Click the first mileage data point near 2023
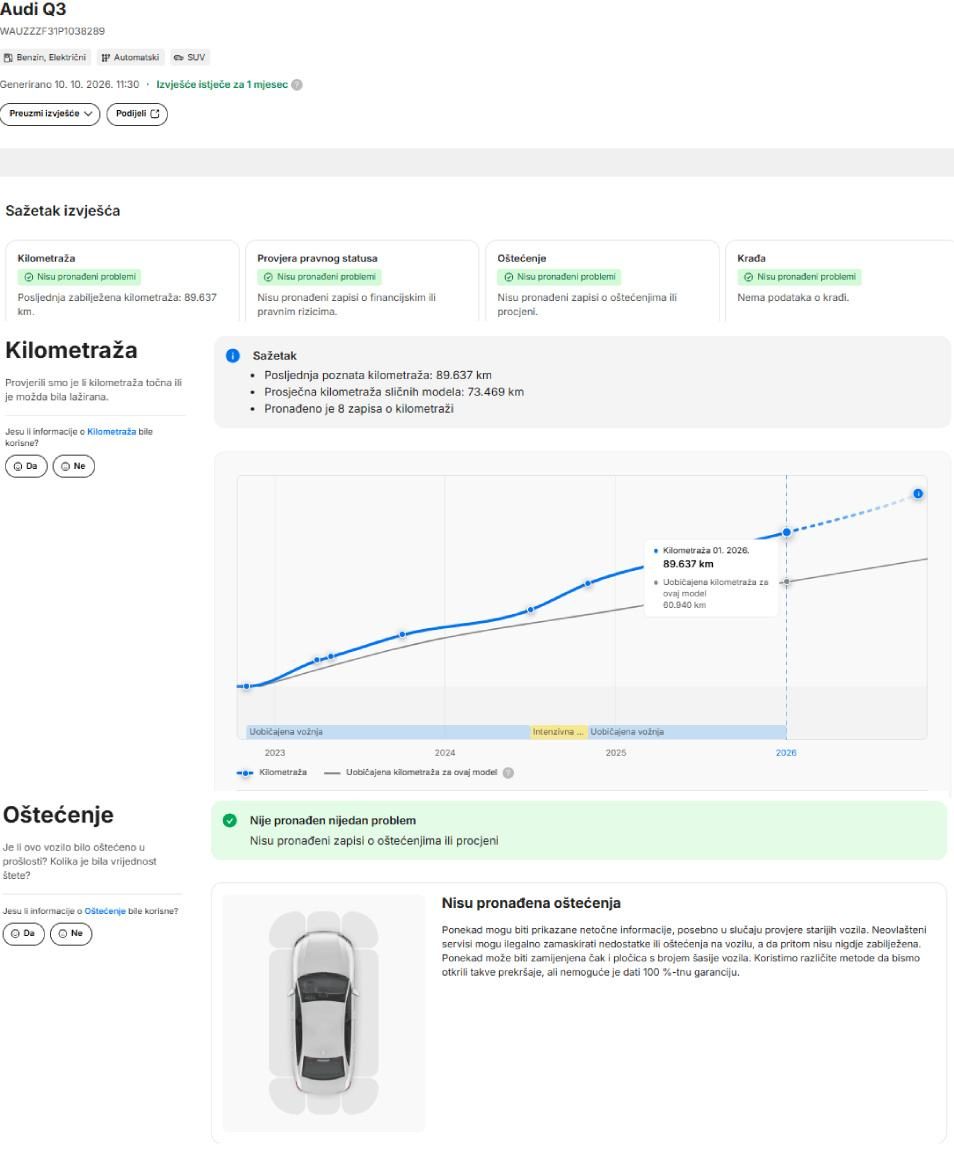 (247, 686)
